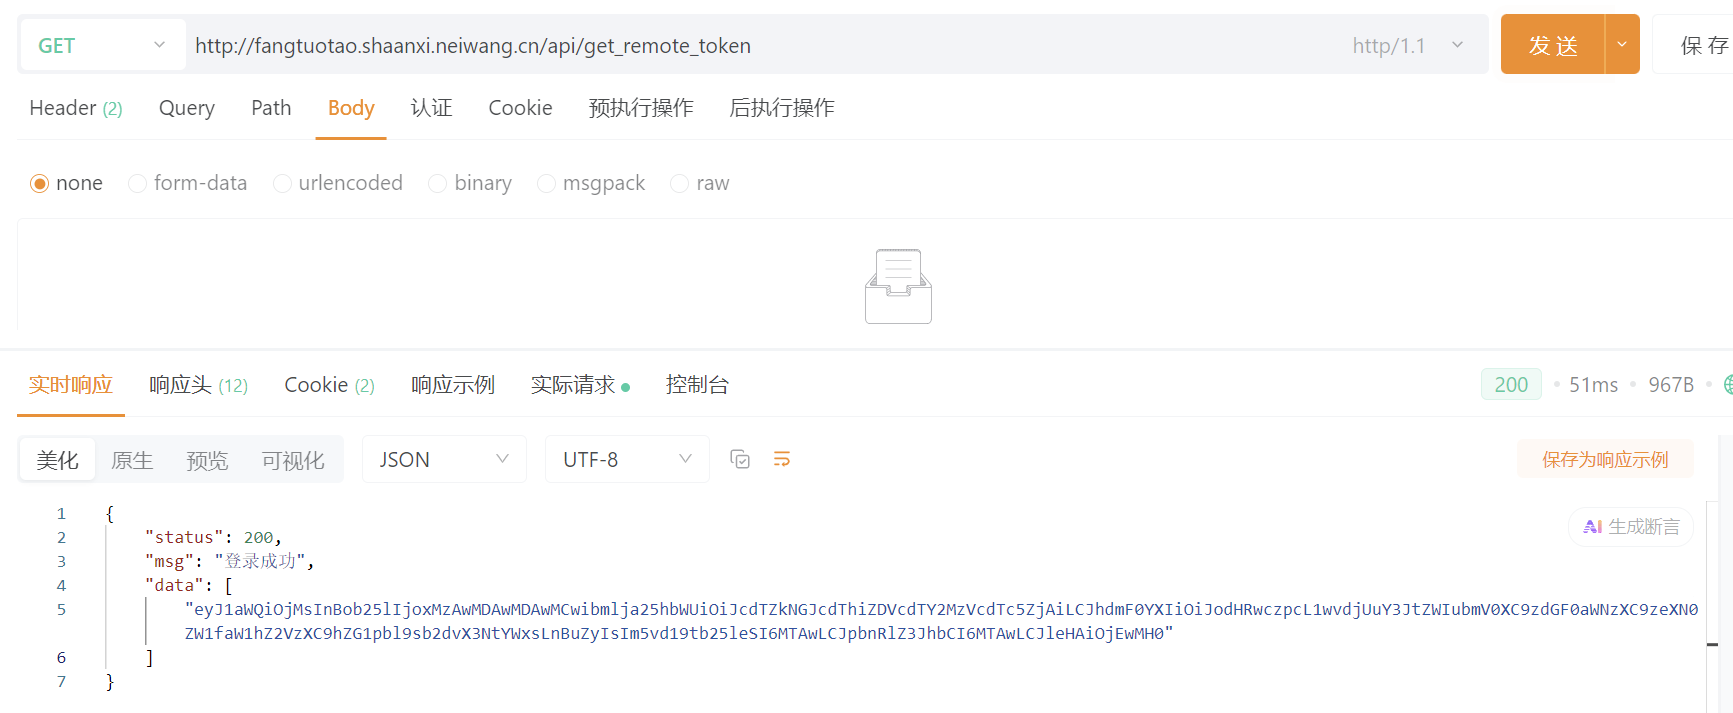The image size is (1733, 713).
Task: Open the JSON format dropdown
Action: coord(444,460)
